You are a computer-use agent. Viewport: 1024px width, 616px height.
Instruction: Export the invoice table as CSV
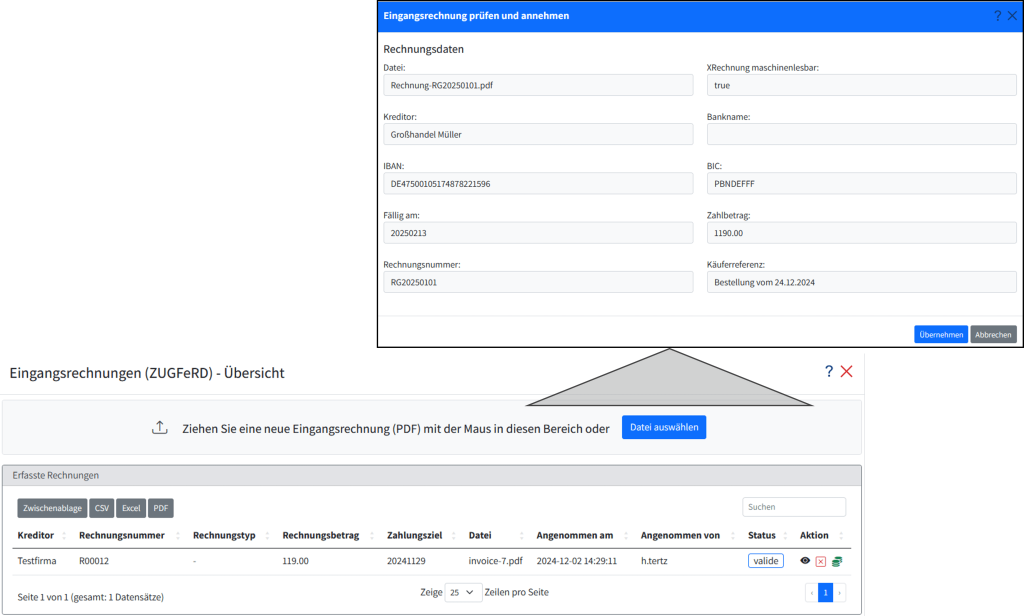[x=101, y=508]
